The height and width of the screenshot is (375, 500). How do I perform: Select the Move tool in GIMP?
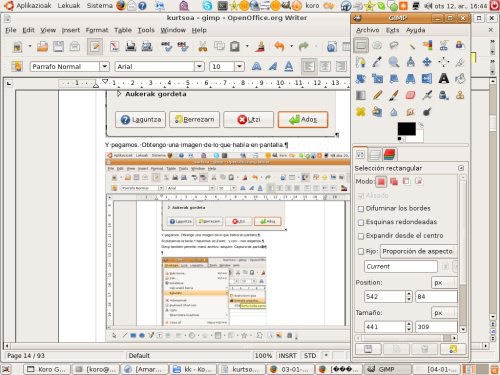click(427, 62)
